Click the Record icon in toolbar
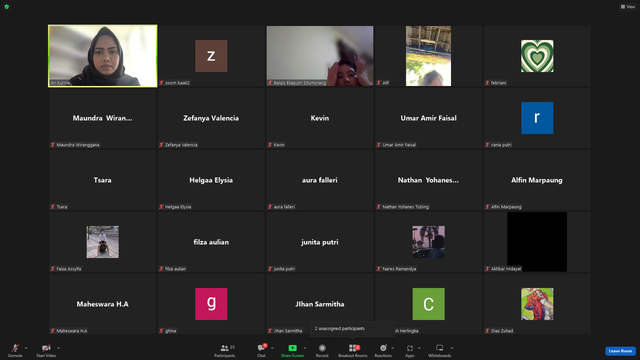 point(322,348)
